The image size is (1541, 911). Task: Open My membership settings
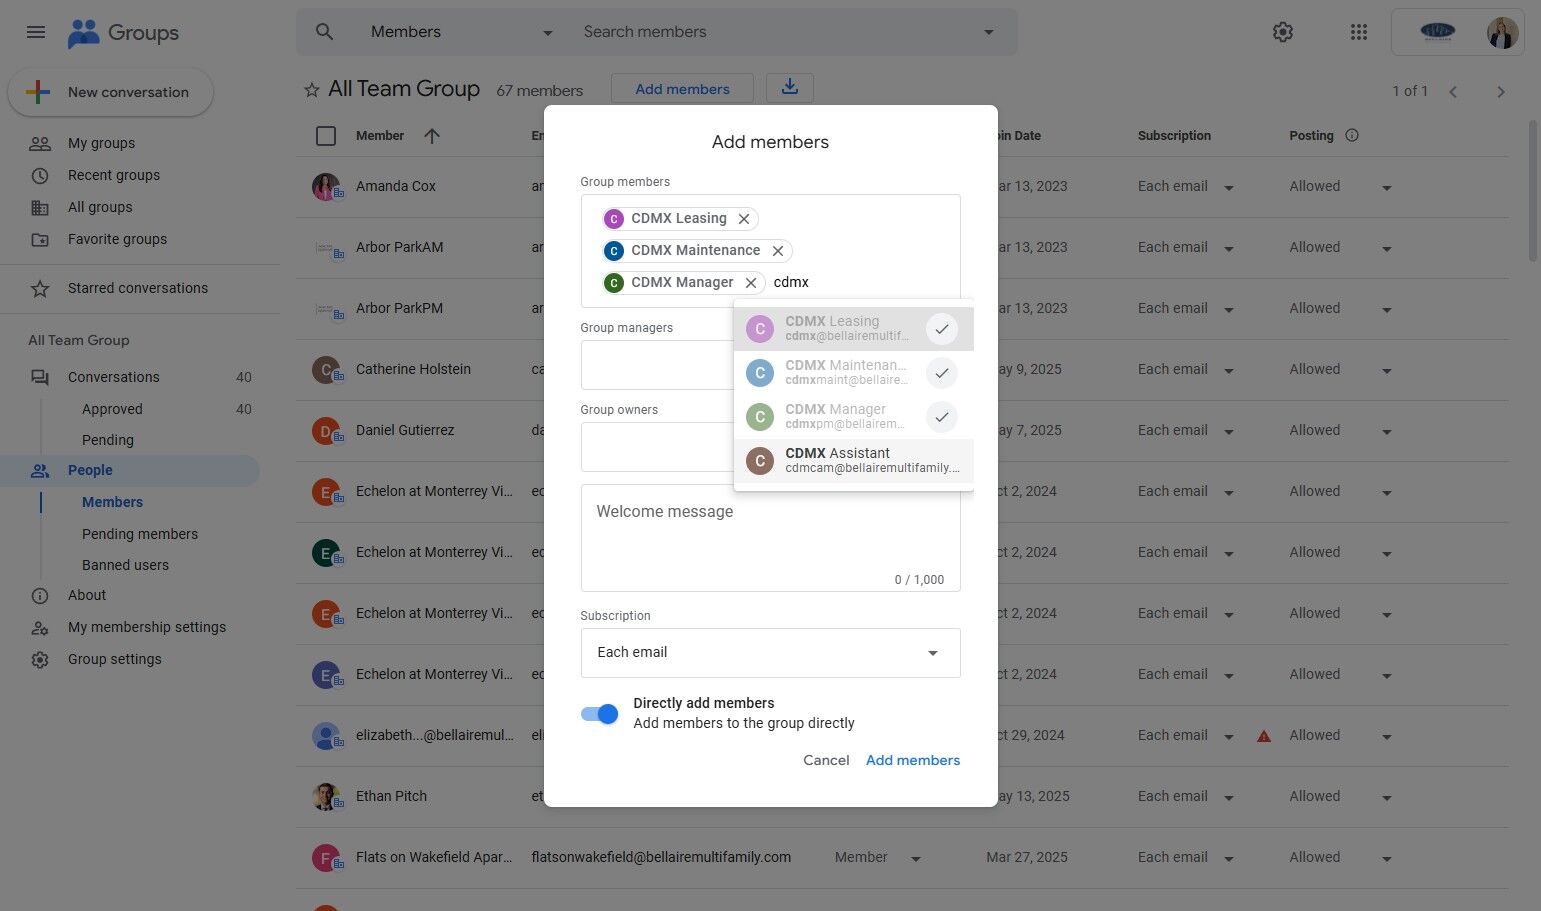point(147,627)
